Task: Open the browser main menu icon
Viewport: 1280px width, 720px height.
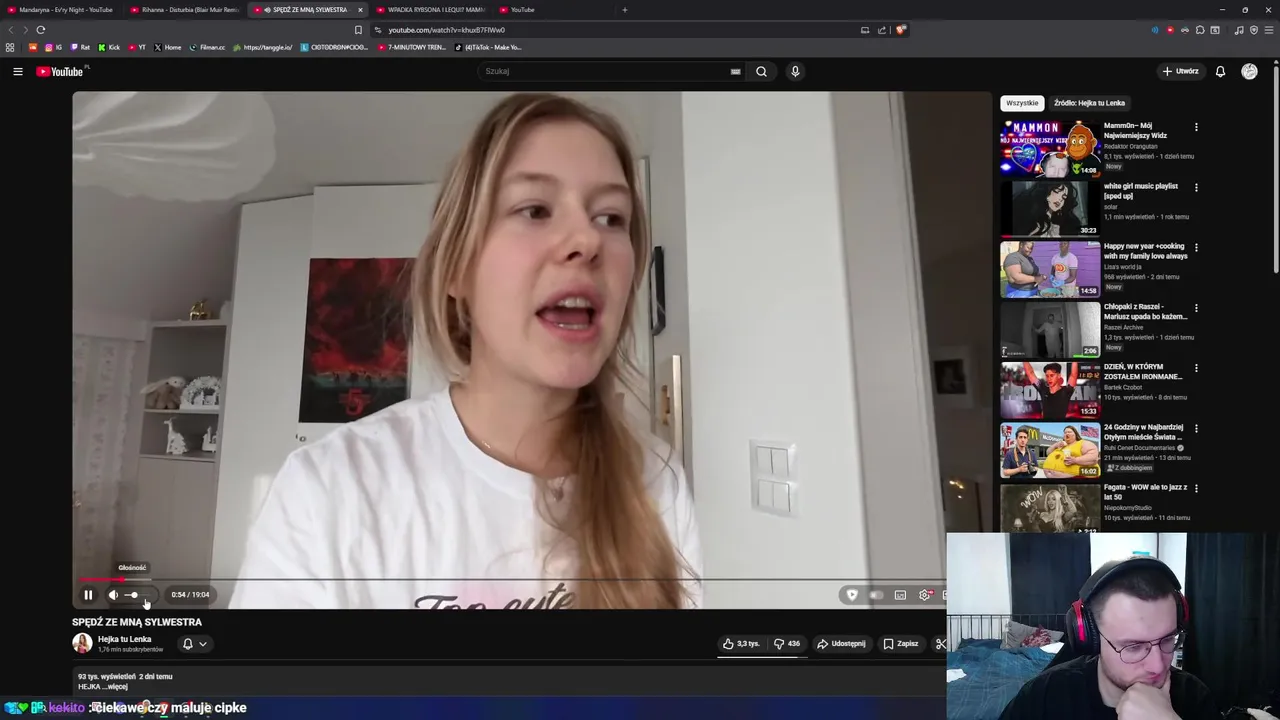Action: pos(1268,30)
